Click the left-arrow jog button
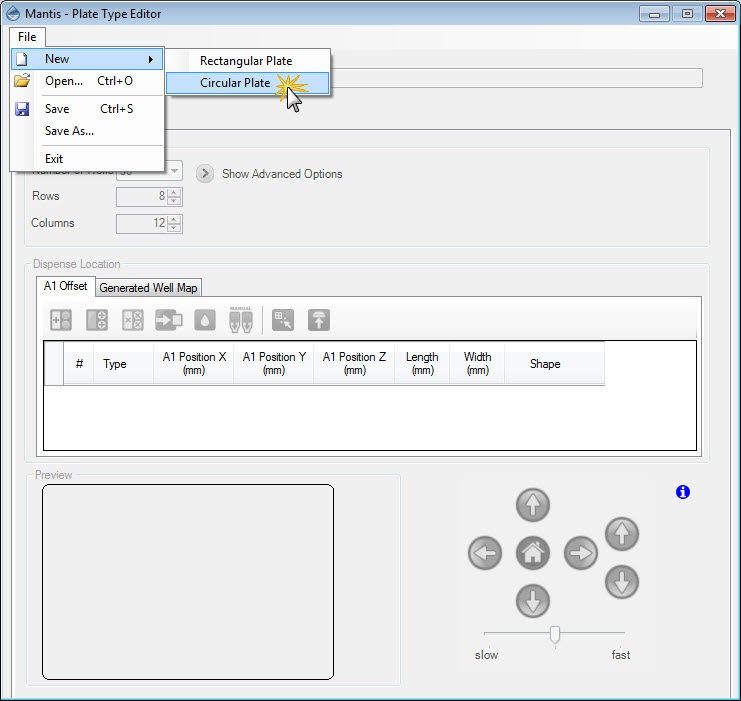The height and width of the screenshot is (701, 741). click(485, 553)
